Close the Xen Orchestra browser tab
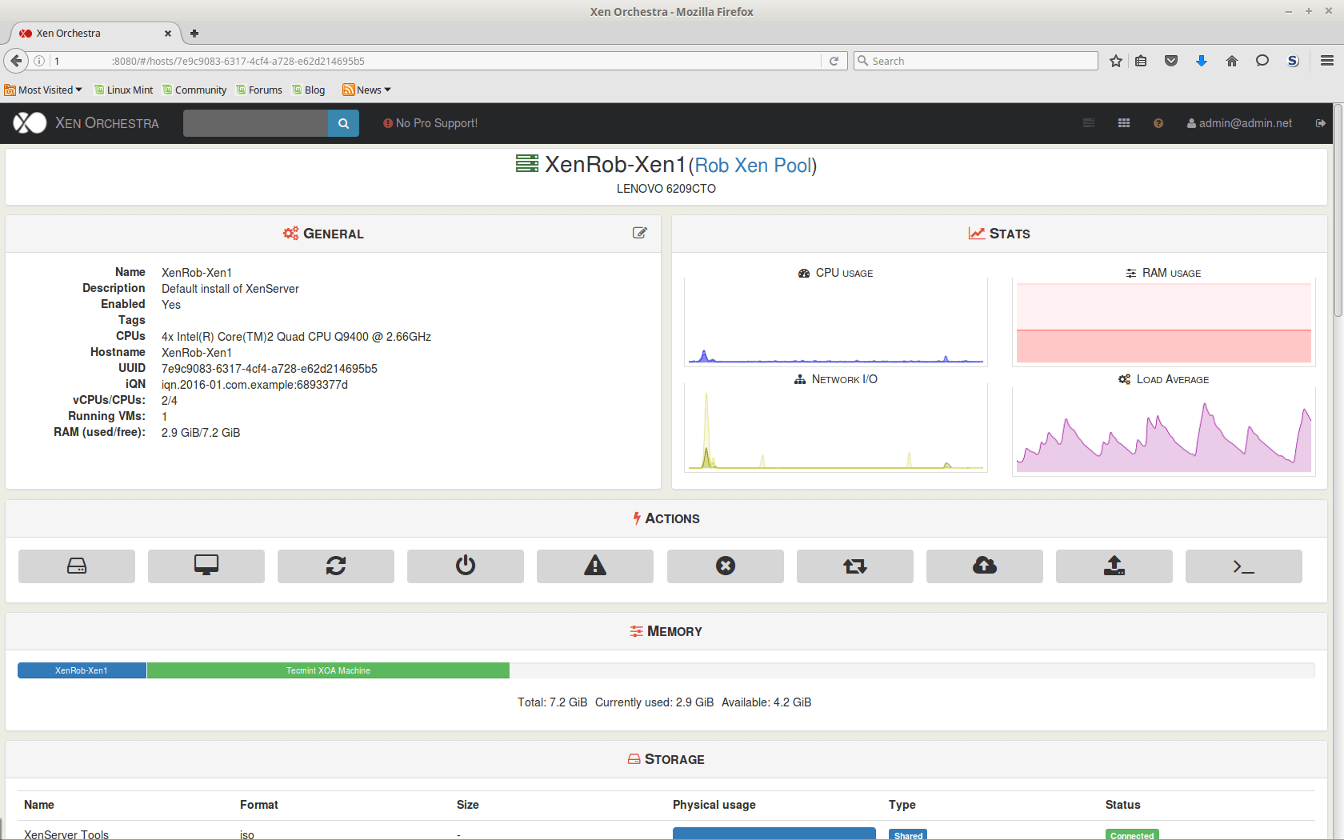Image resolution: width=1344 pixels, height=840 pixels. [x=168, y=33]
